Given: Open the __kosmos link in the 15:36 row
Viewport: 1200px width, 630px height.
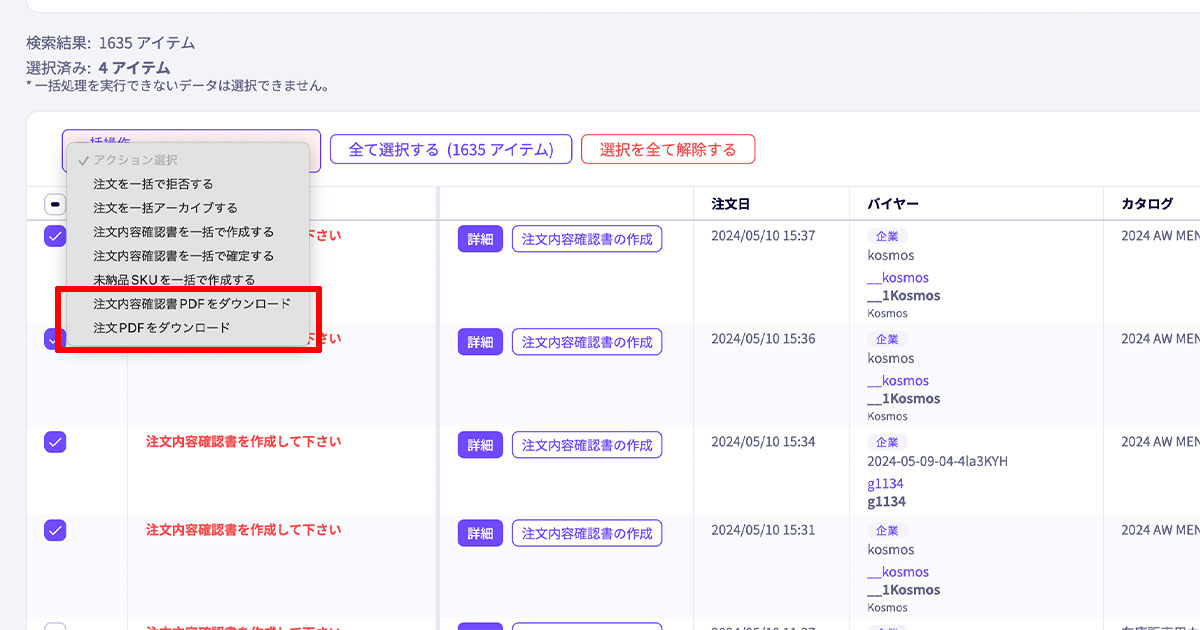Looking at the screenshot, I should click(x=898, y=380).
